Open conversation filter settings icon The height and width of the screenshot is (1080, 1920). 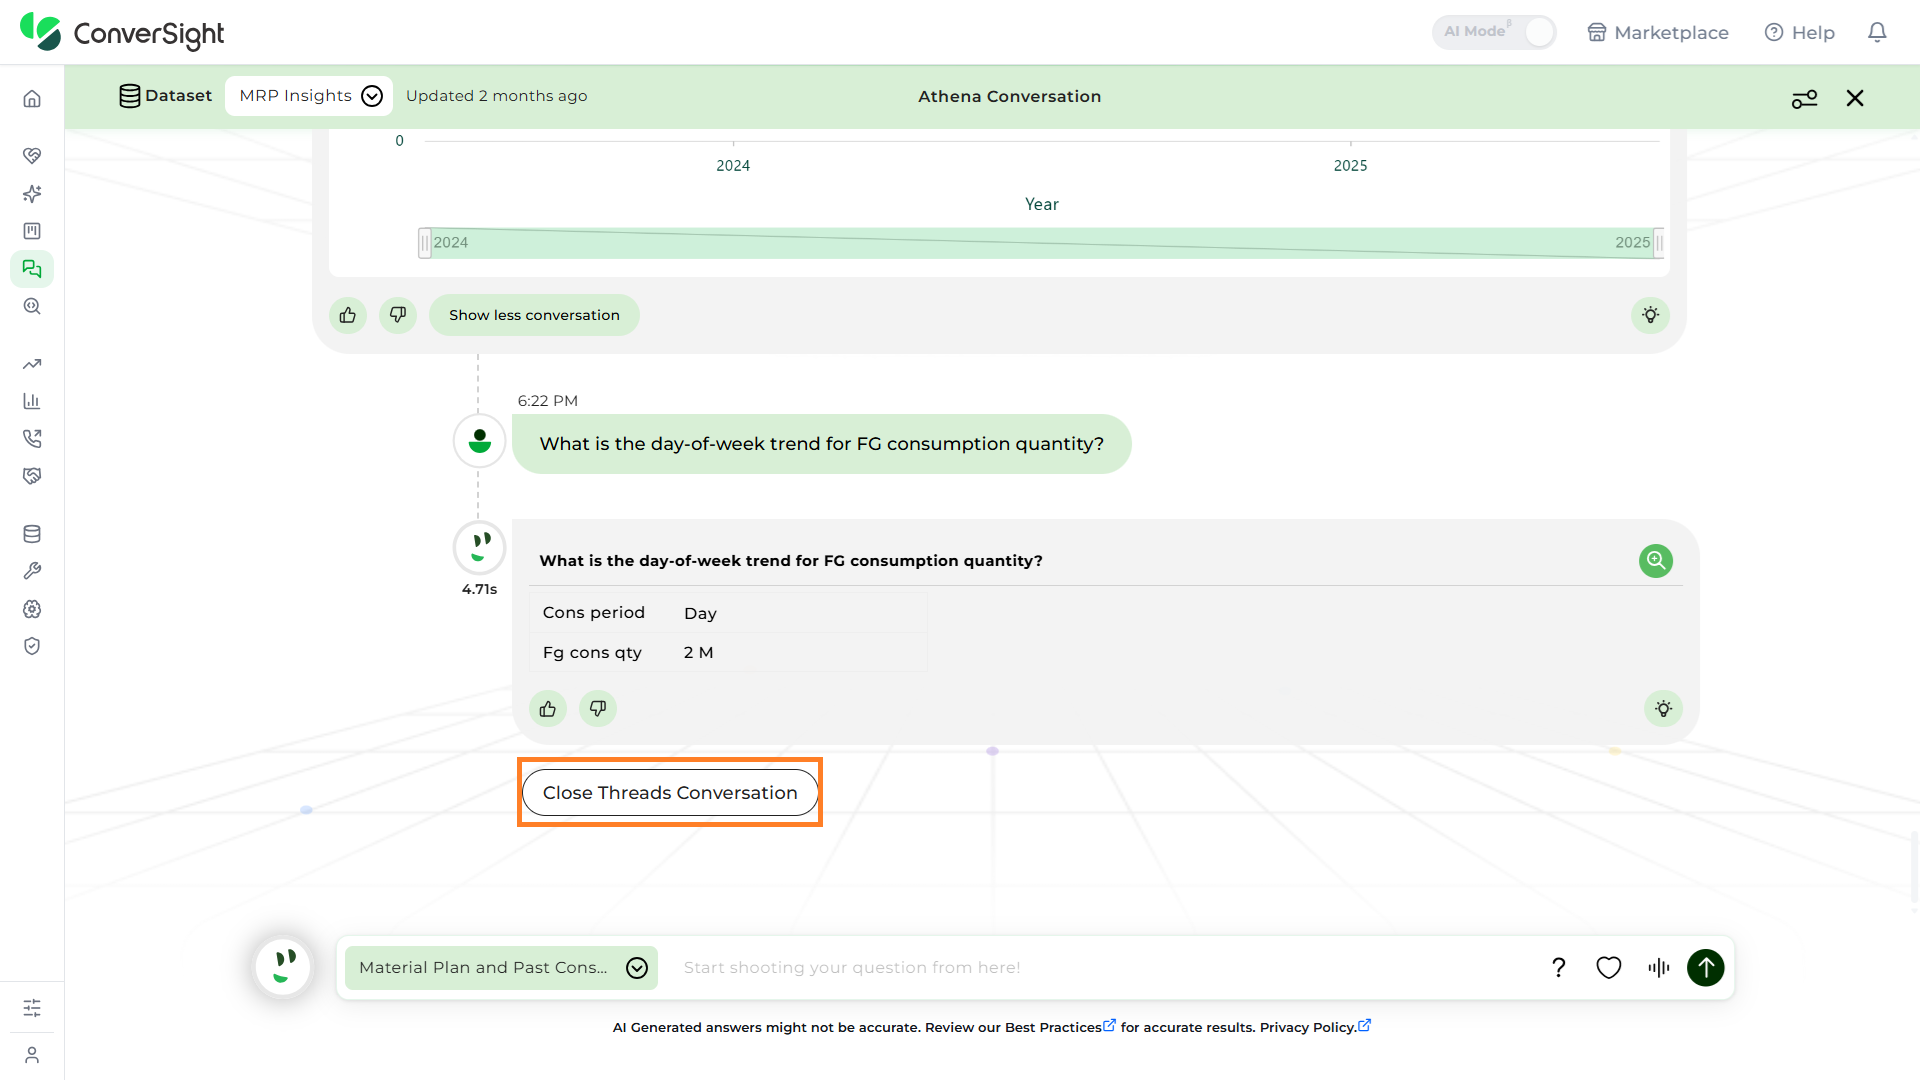(x=1804, y=98)
